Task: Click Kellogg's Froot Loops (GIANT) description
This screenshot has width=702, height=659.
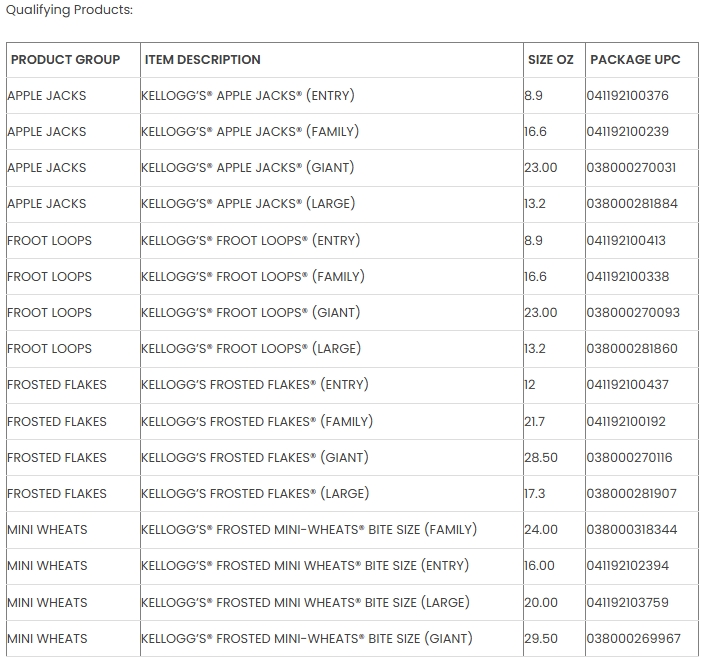Action: 251,313
